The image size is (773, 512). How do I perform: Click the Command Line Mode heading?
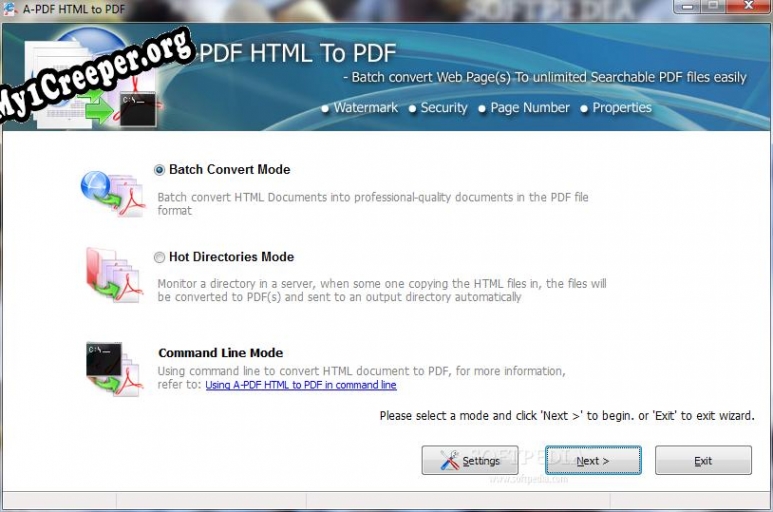point(220,353)
